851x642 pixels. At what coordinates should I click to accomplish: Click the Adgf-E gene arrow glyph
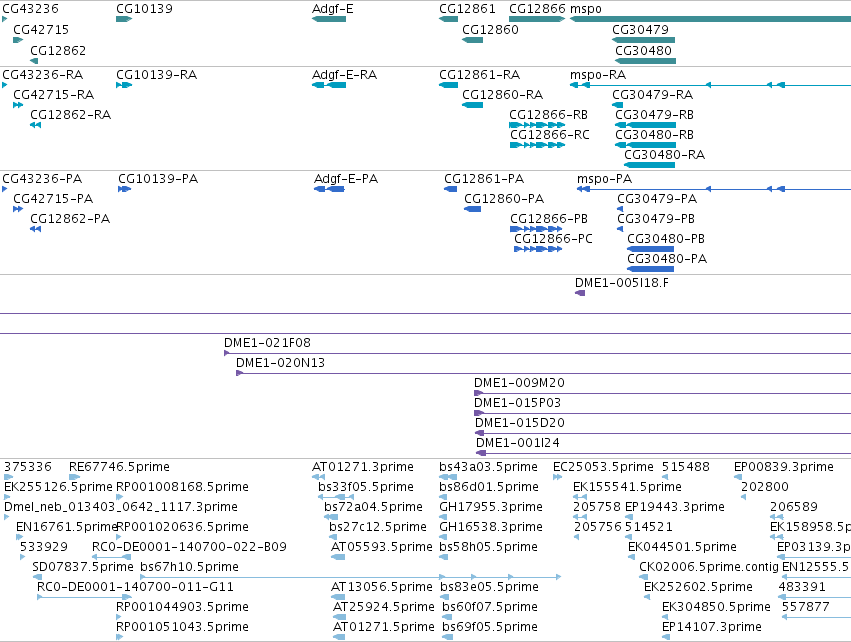(x=329, y=19)
